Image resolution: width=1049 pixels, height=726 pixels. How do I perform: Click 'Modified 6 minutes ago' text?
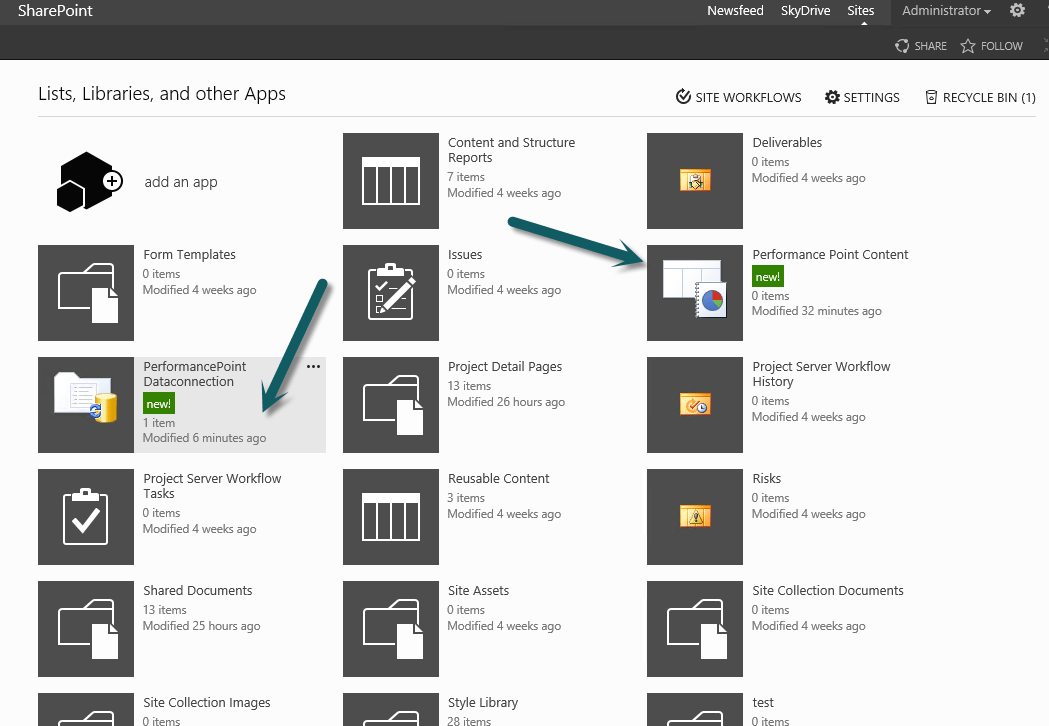pyautogui.click(x=204, y=438)
